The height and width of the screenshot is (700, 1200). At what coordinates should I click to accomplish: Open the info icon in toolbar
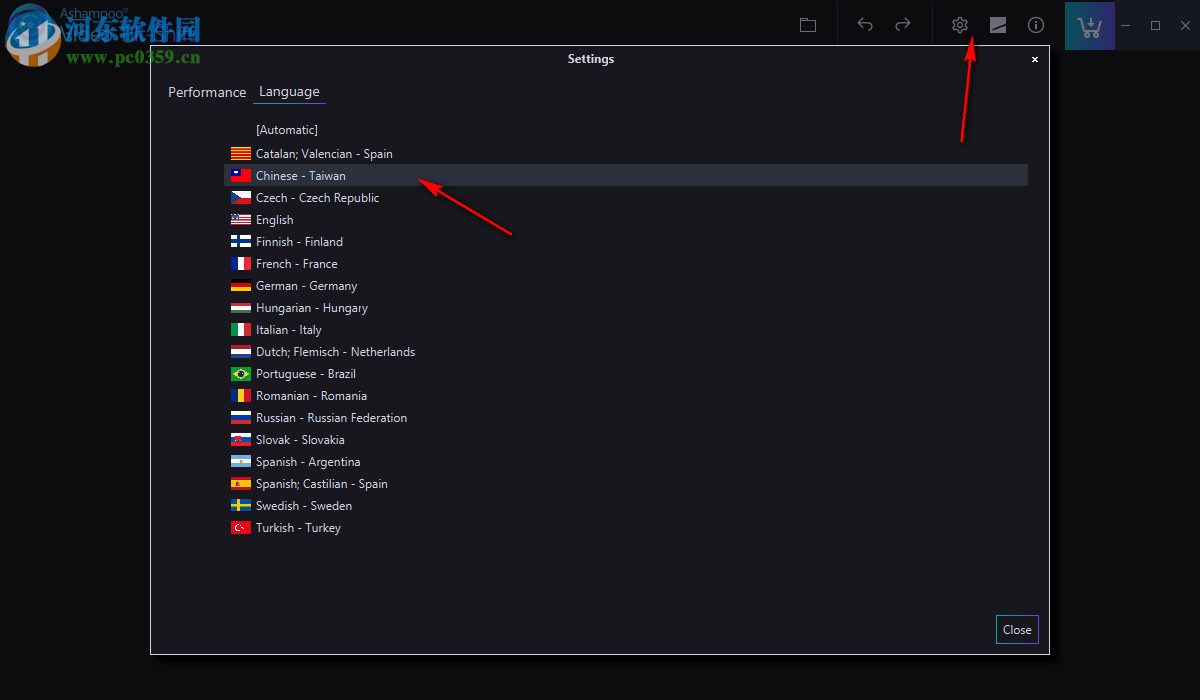click(x=1036, y=25)
